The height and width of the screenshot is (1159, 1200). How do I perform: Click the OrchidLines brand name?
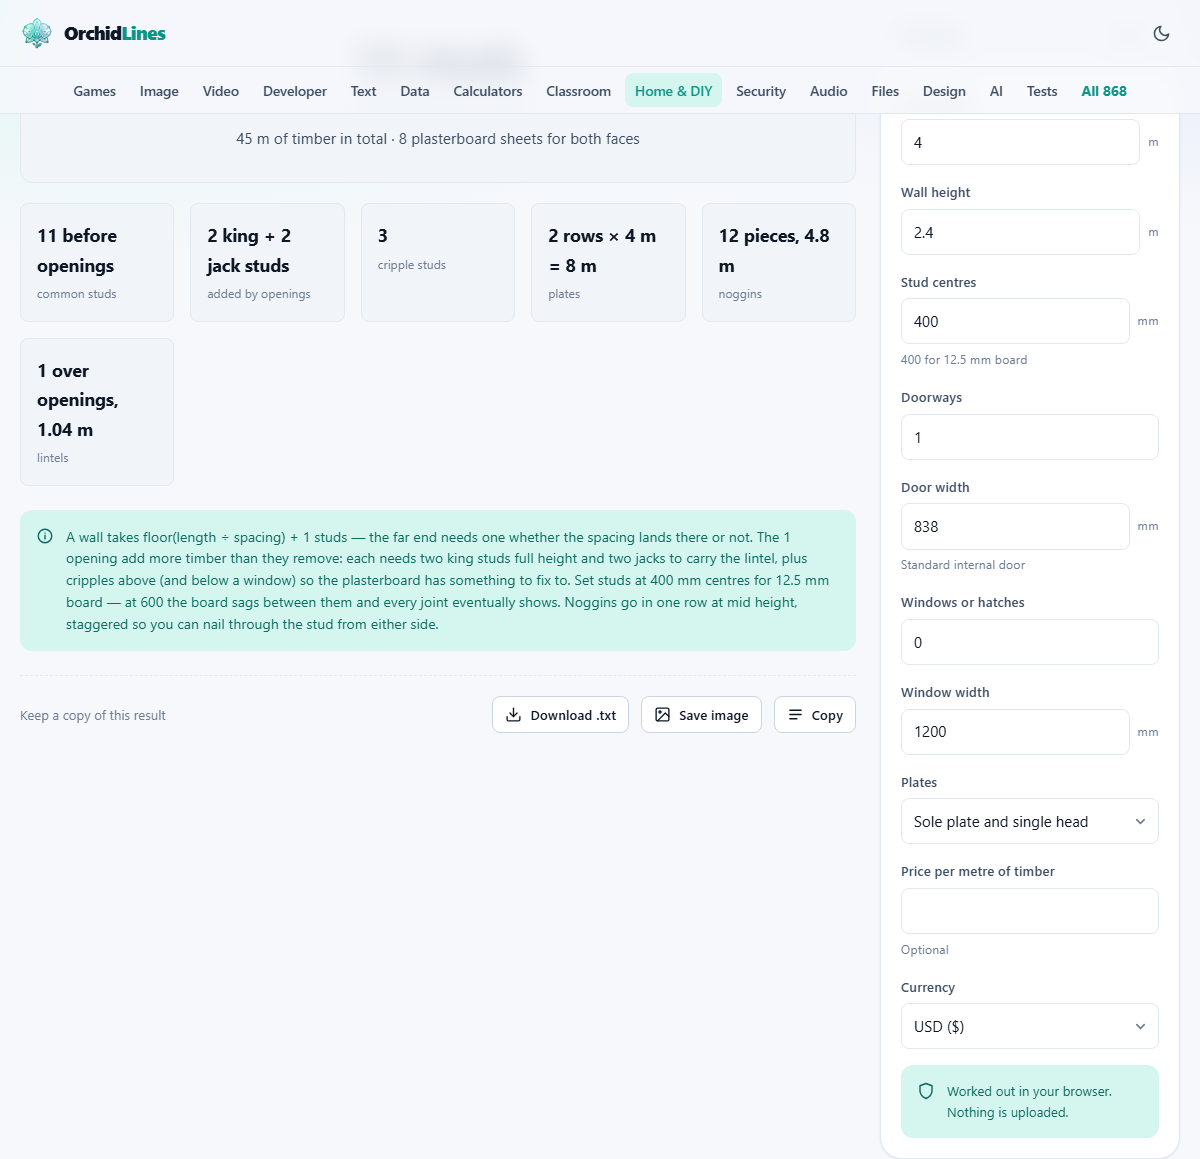pos(115,33)
